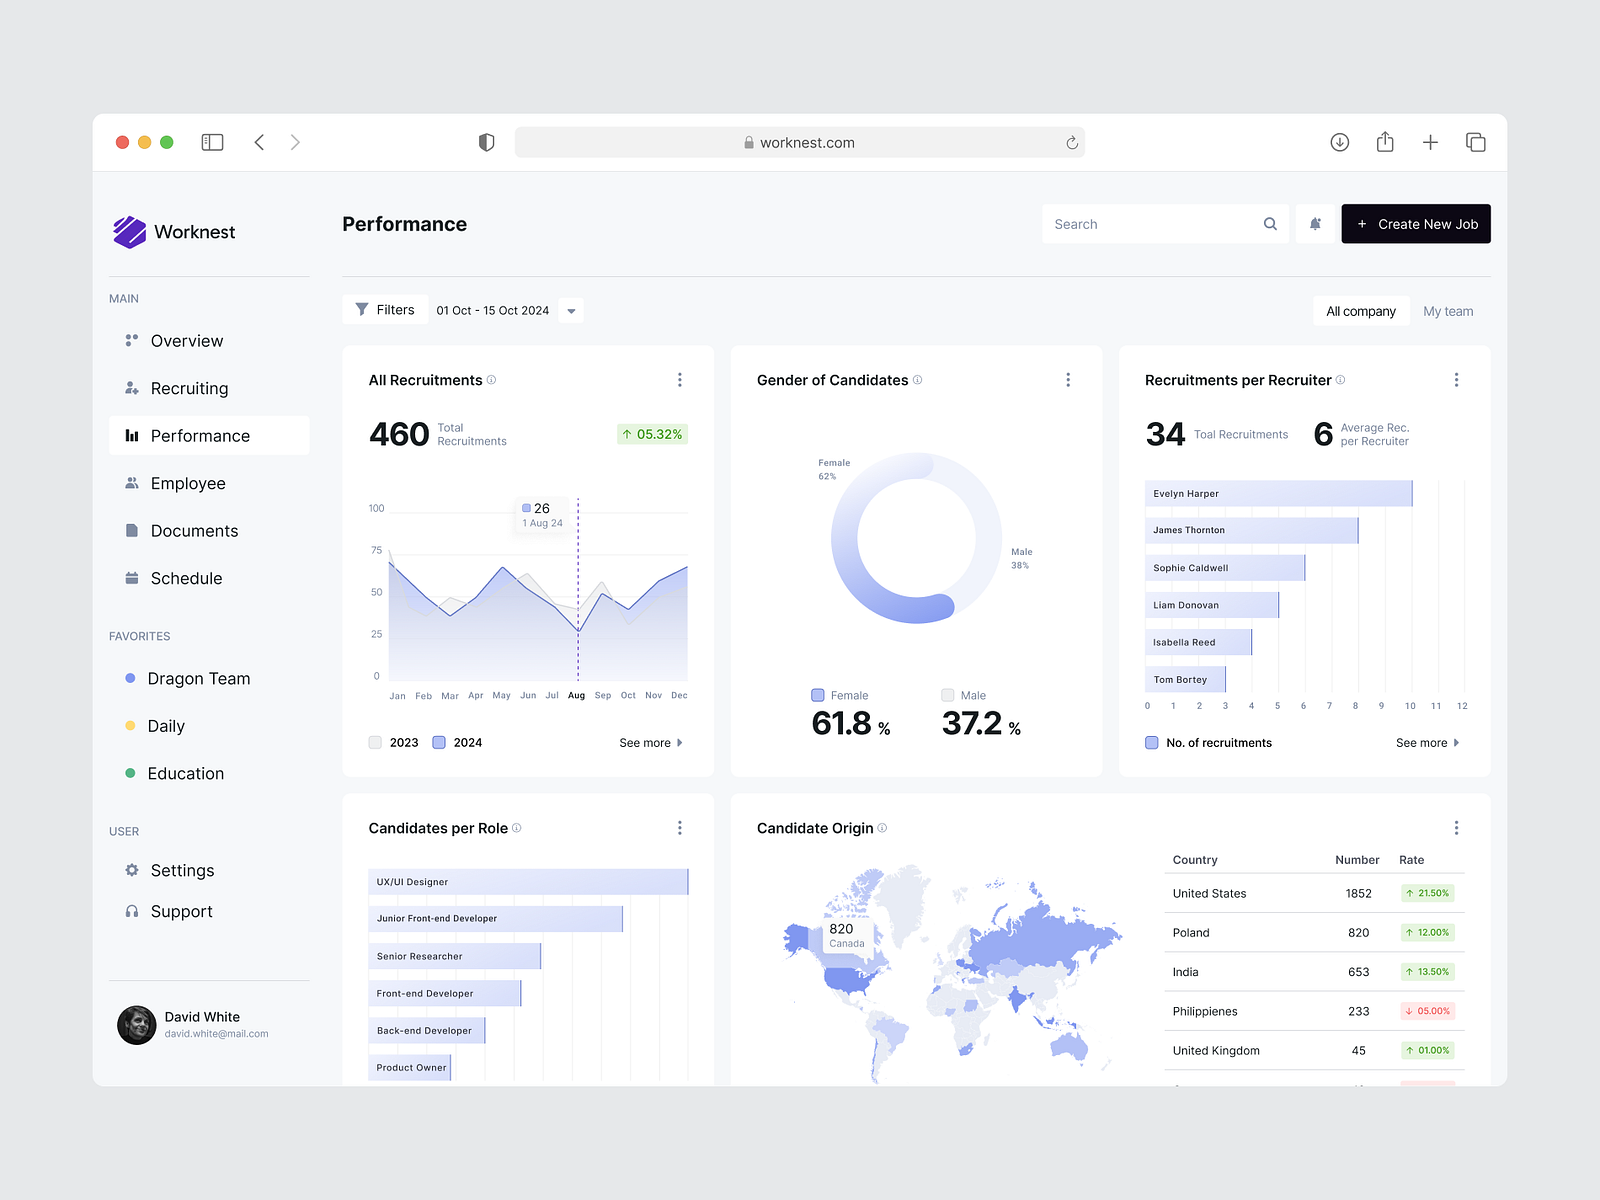
Task: Open the privacy shield icon
Action: pos(487,142)
